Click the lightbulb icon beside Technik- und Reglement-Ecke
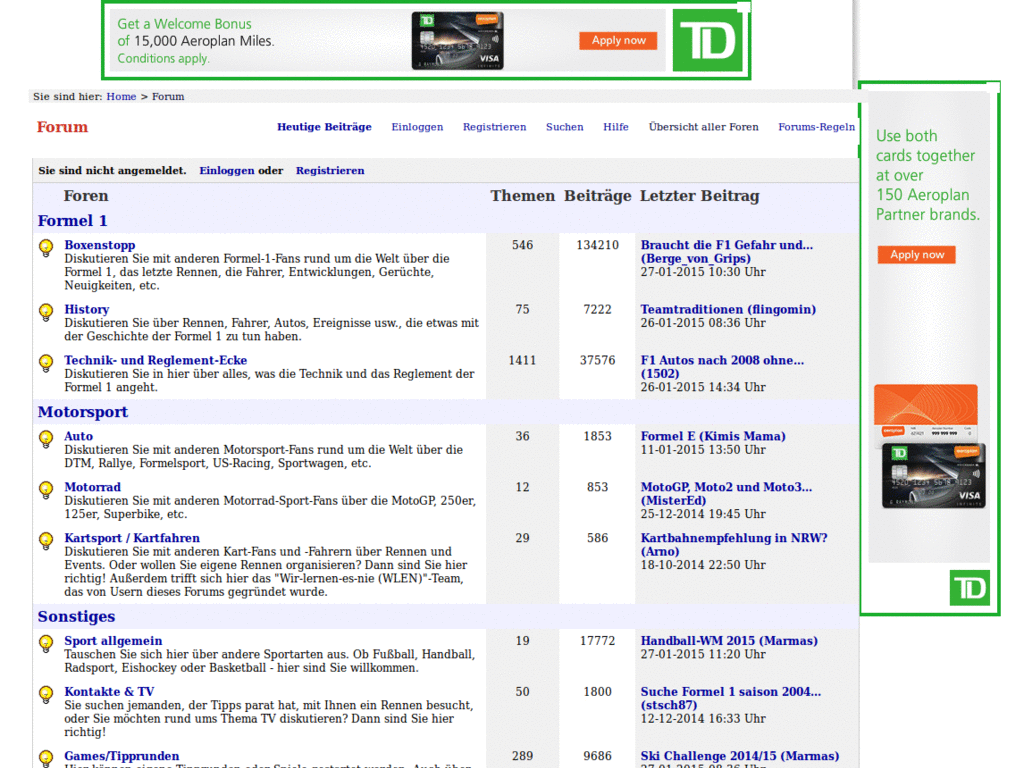 [46, 363]
